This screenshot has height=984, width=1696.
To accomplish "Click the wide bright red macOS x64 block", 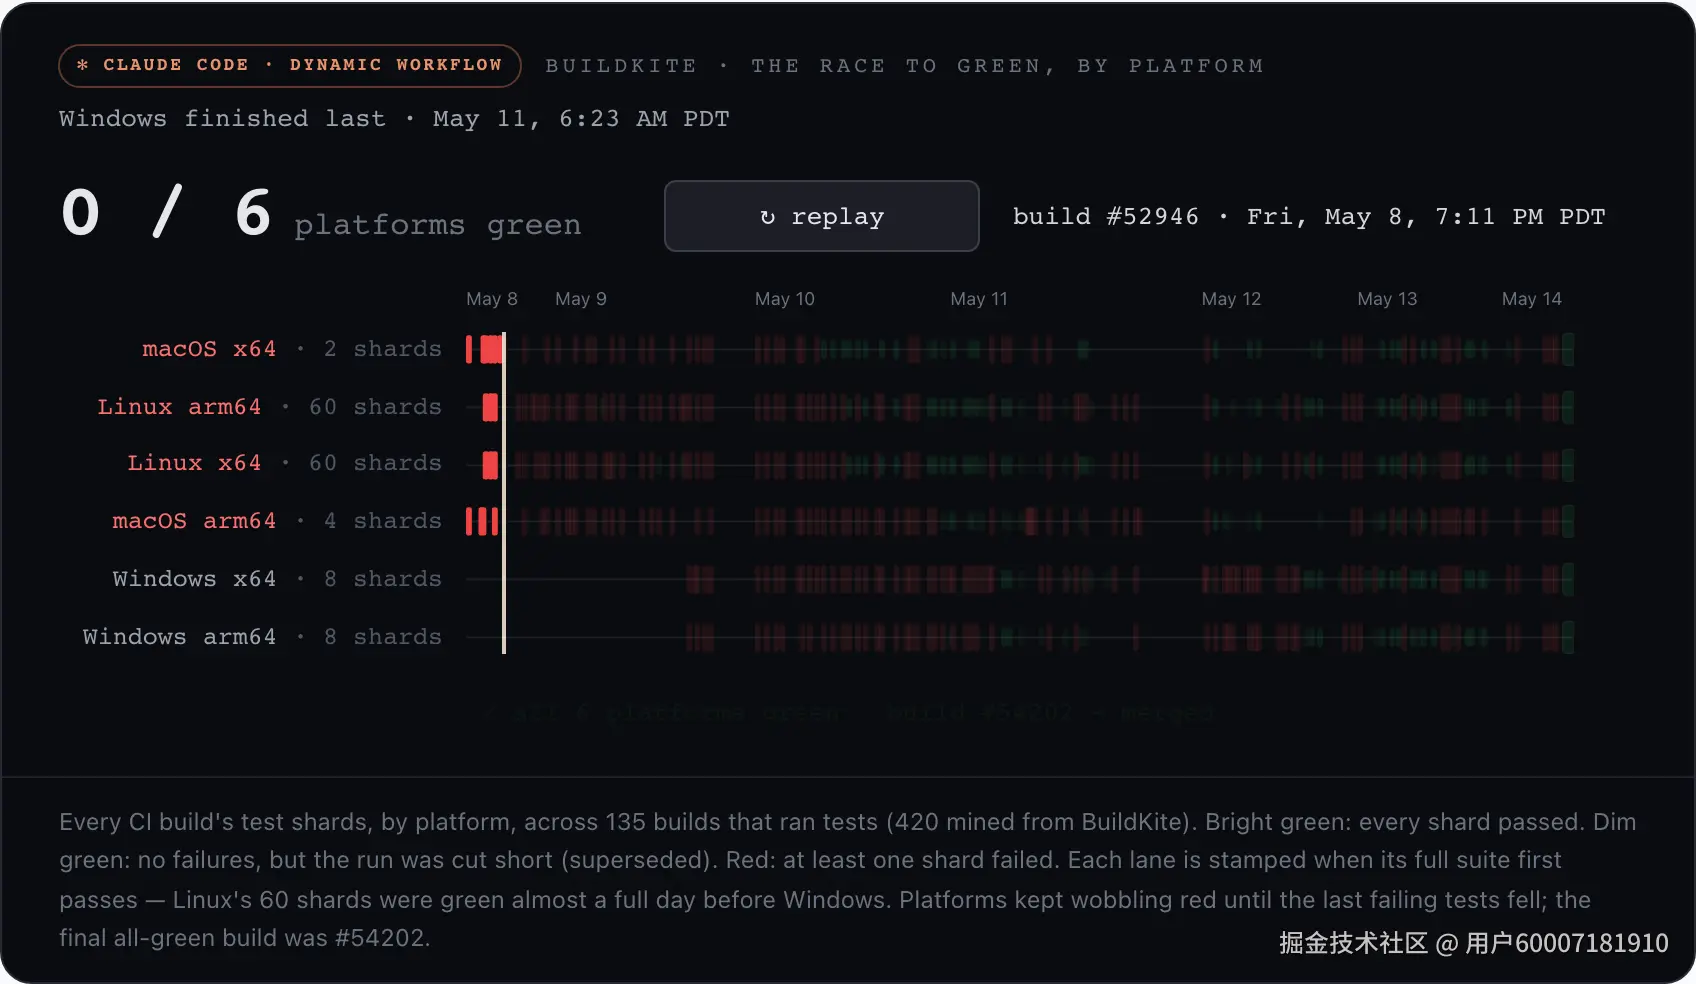I will pyautogui.click(x=491, y=349).
